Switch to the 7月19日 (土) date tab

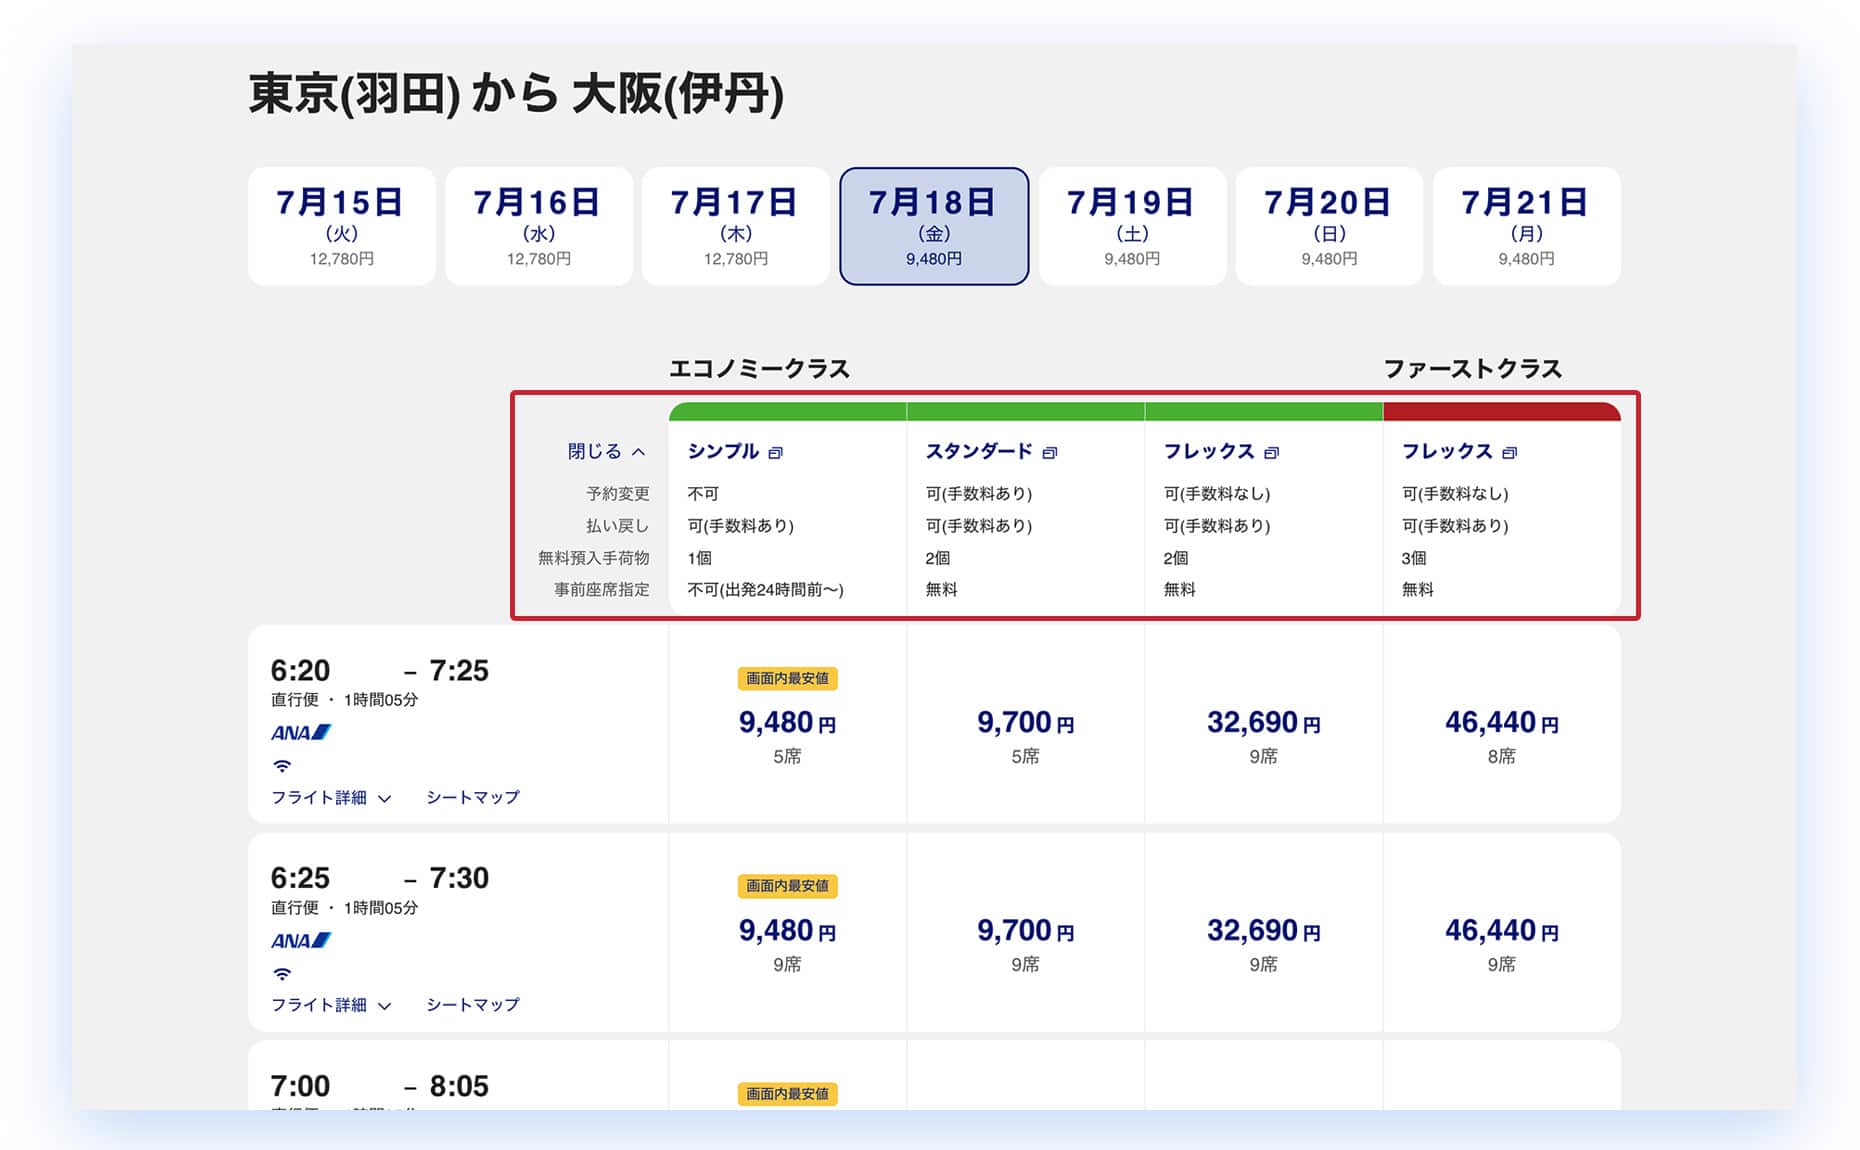point(1131,226)
